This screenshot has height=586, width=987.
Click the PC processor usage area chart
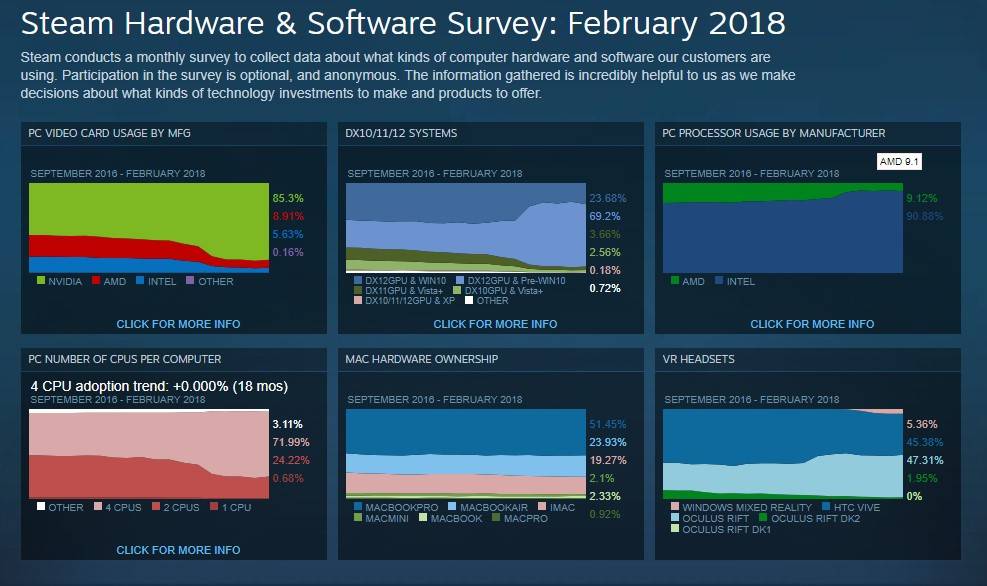coord(783,228)
